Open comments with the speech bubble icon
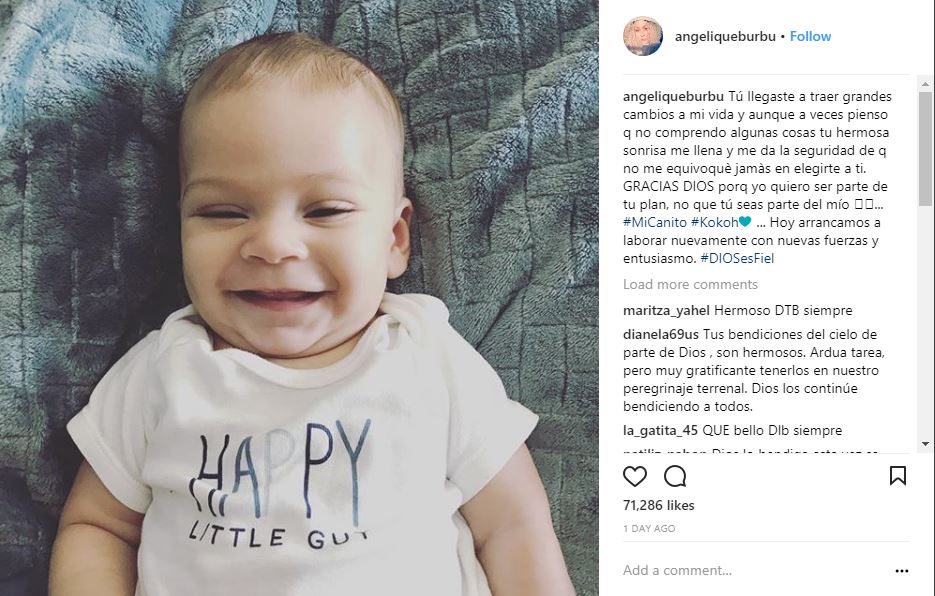Screen dimensions: 935x596 [x=675, y=477]
